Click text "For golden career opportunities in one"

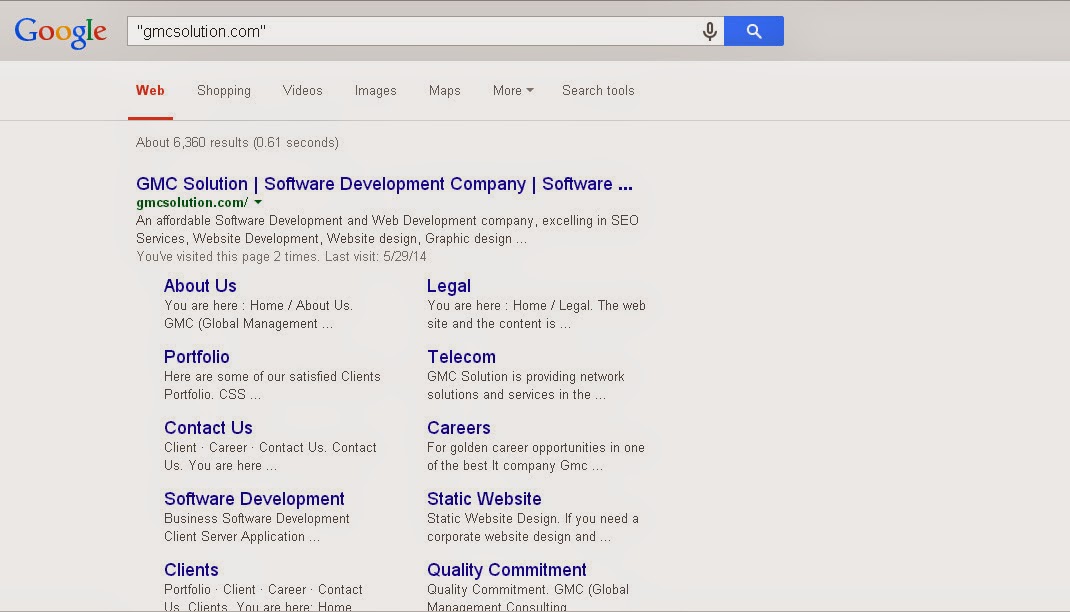(536, 448)
